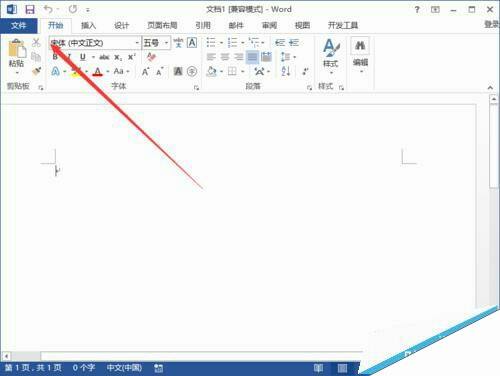Apply Text Effects glowing A
500x376 pixels.
coord(55,71)
